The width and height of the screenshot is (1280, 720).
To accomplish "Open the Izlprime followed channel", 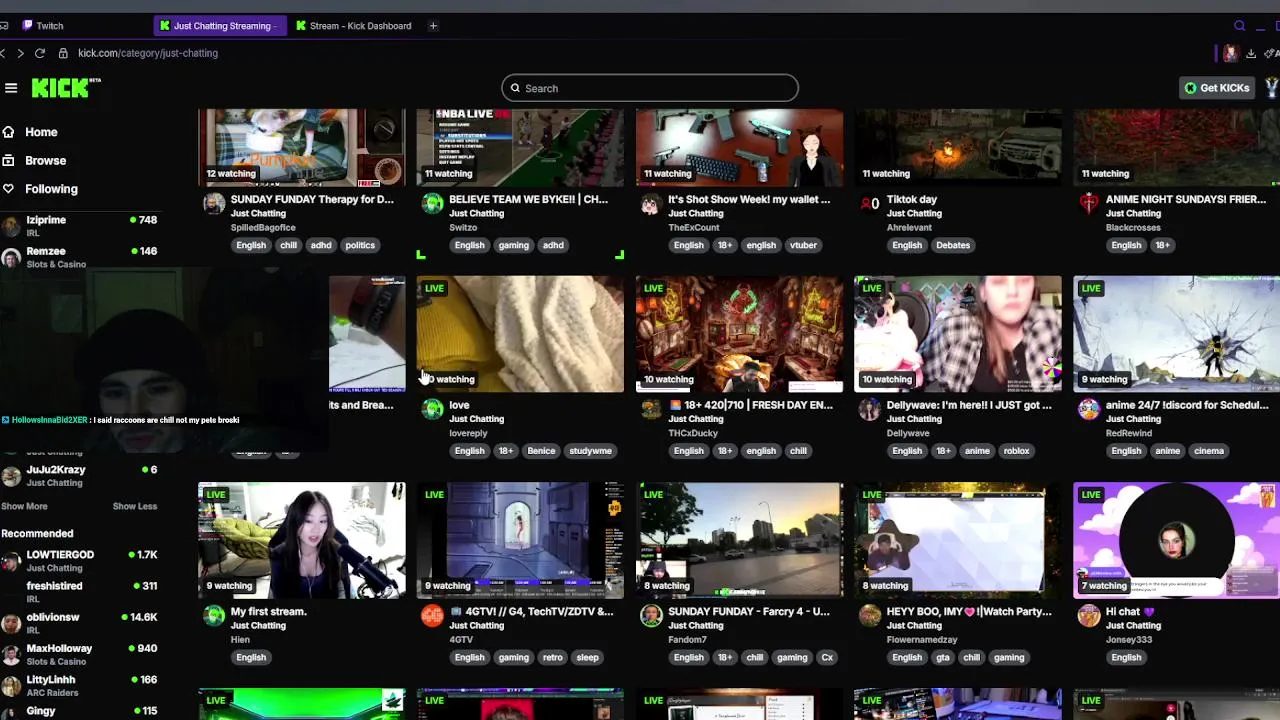I will click(80, 226).
